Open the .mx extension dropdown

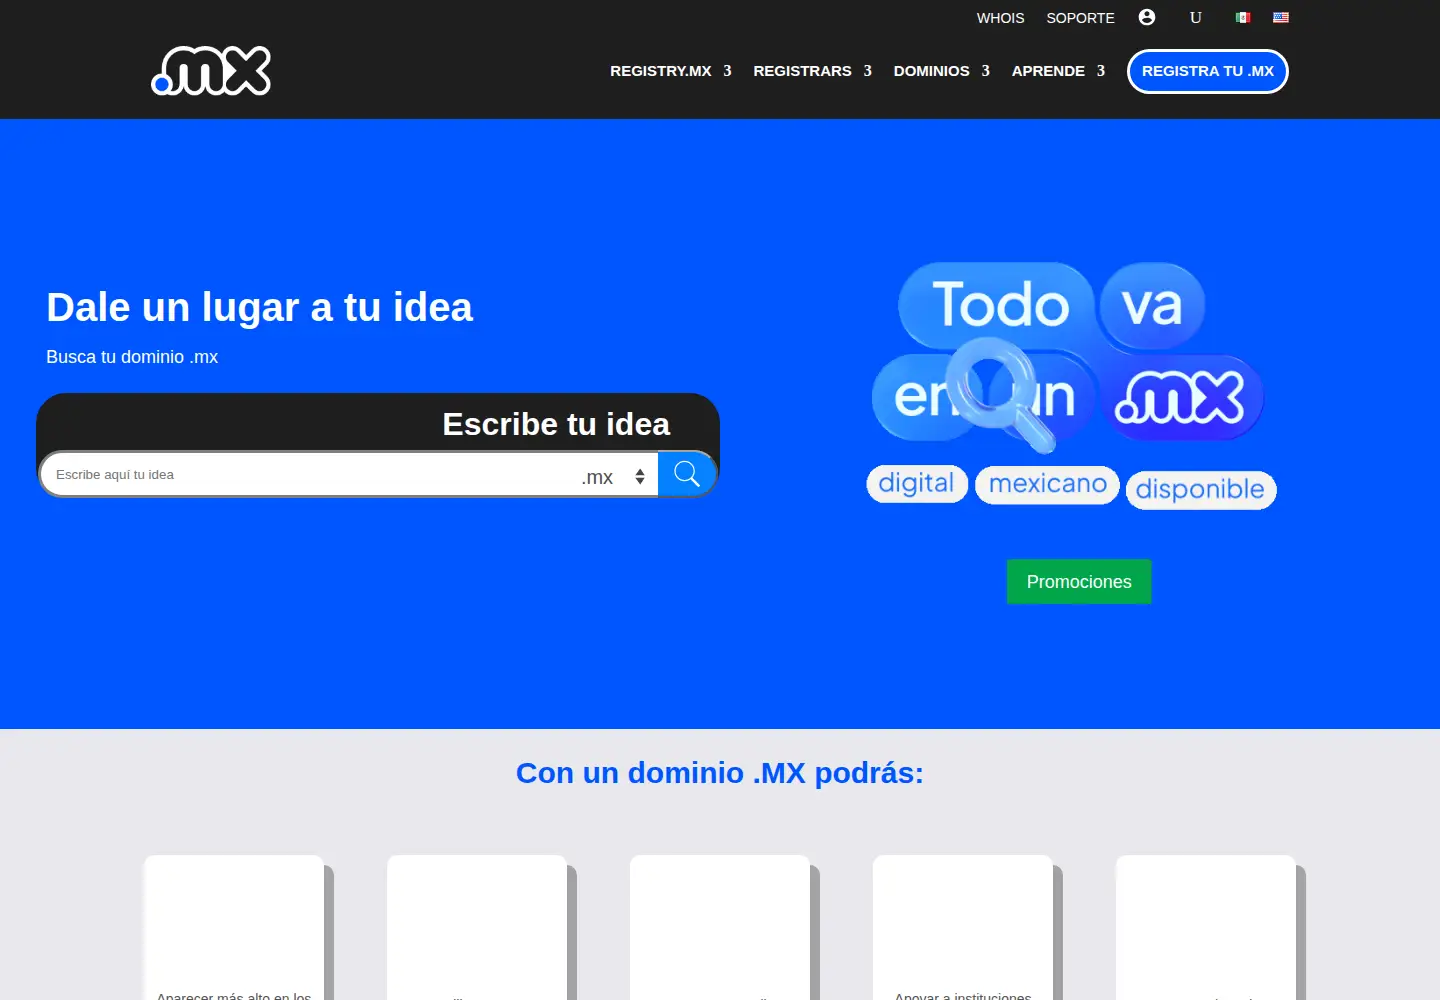(x=614, y=477)
